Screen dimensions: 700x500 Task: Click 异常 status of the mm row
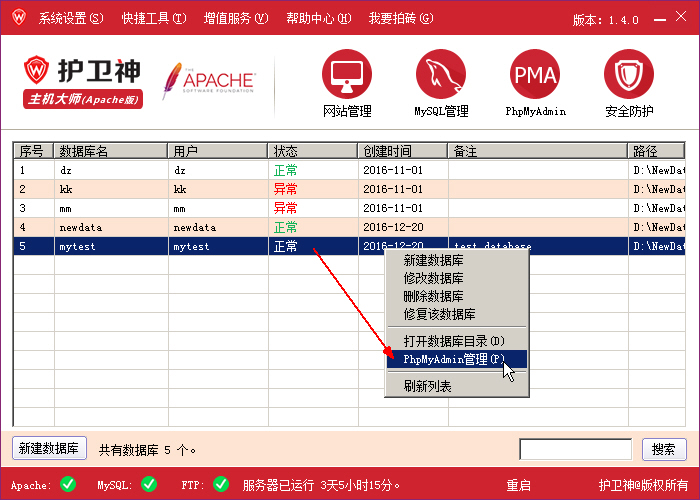[285, 208]
